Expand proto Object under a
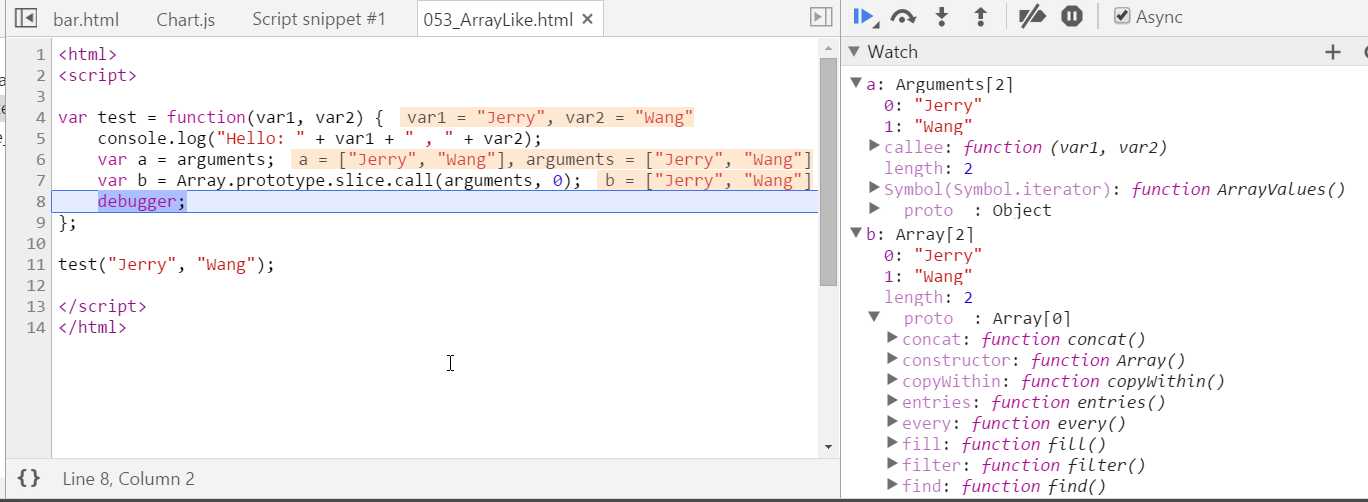 tap(875, 209)
